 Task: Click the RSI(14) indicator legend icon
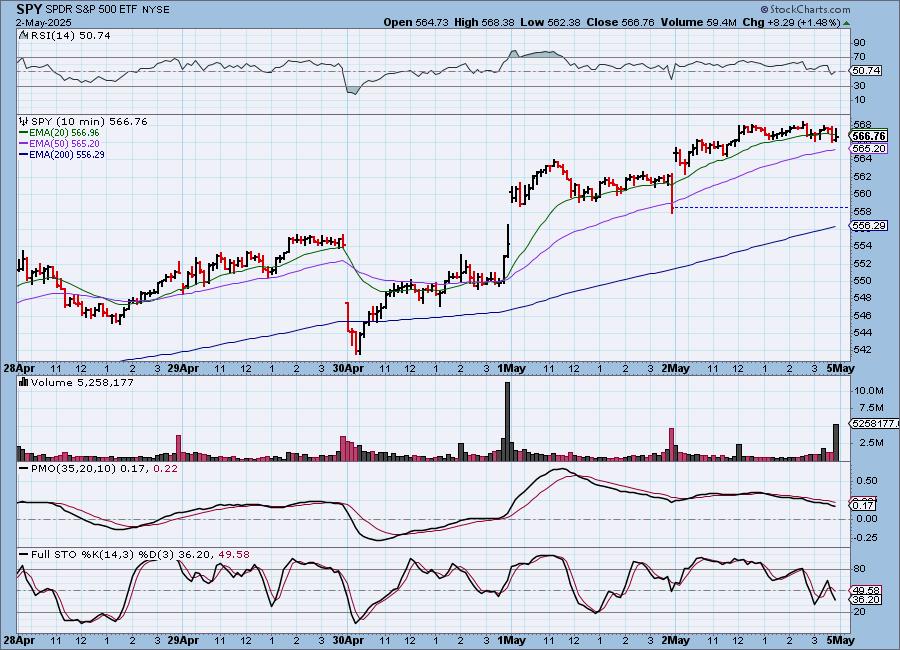pyautogui.click(x=24, y=36)
